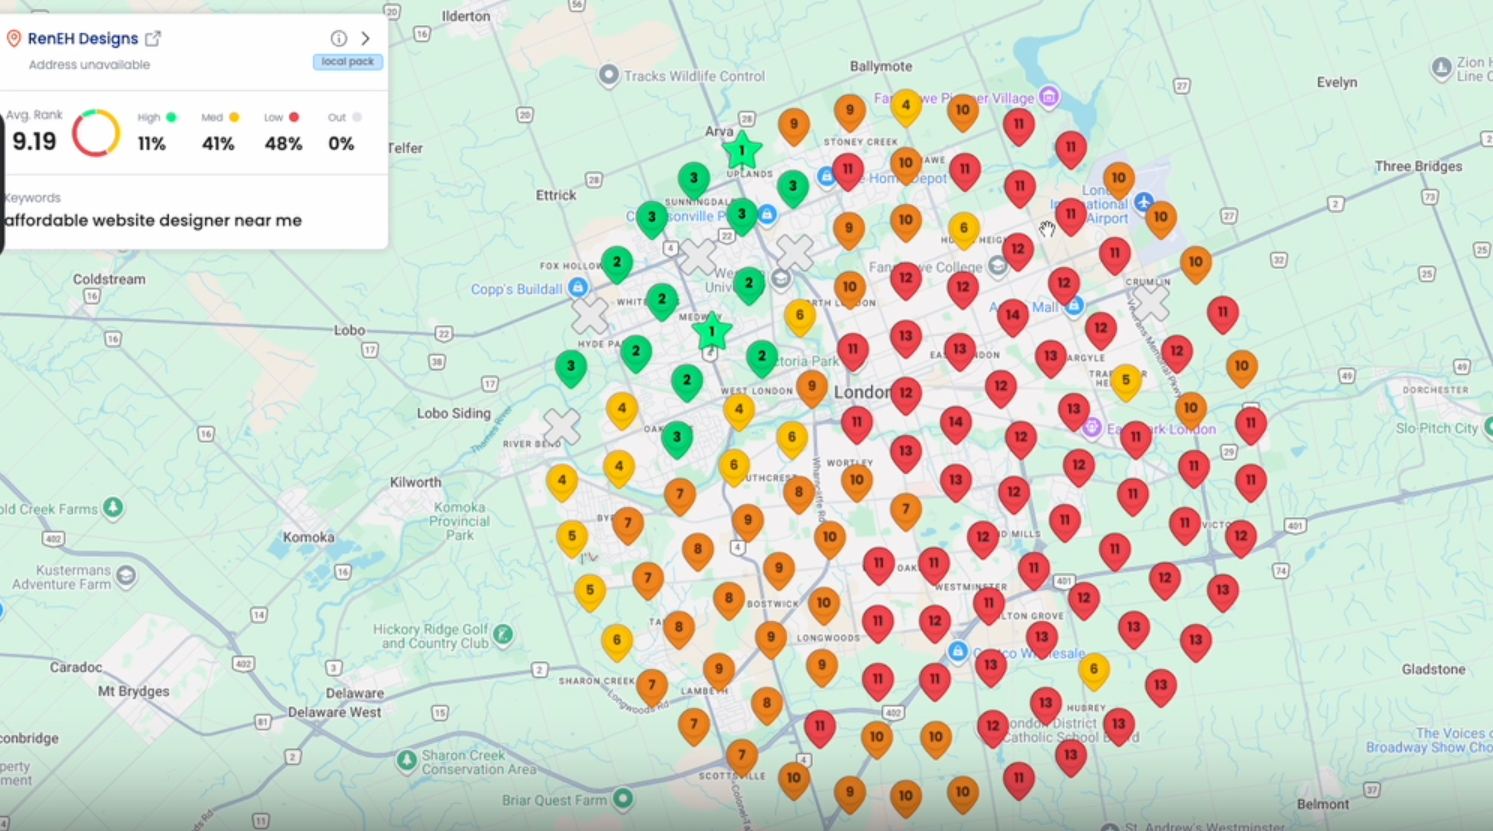Click the red 14 pin beside Argyle Mall
1493x831 pixels.
[x=1013, y=316]
